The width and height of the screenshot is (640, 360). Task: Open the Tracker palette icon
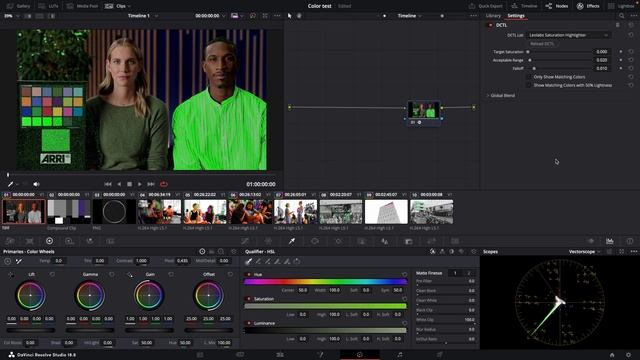point(338,241)
